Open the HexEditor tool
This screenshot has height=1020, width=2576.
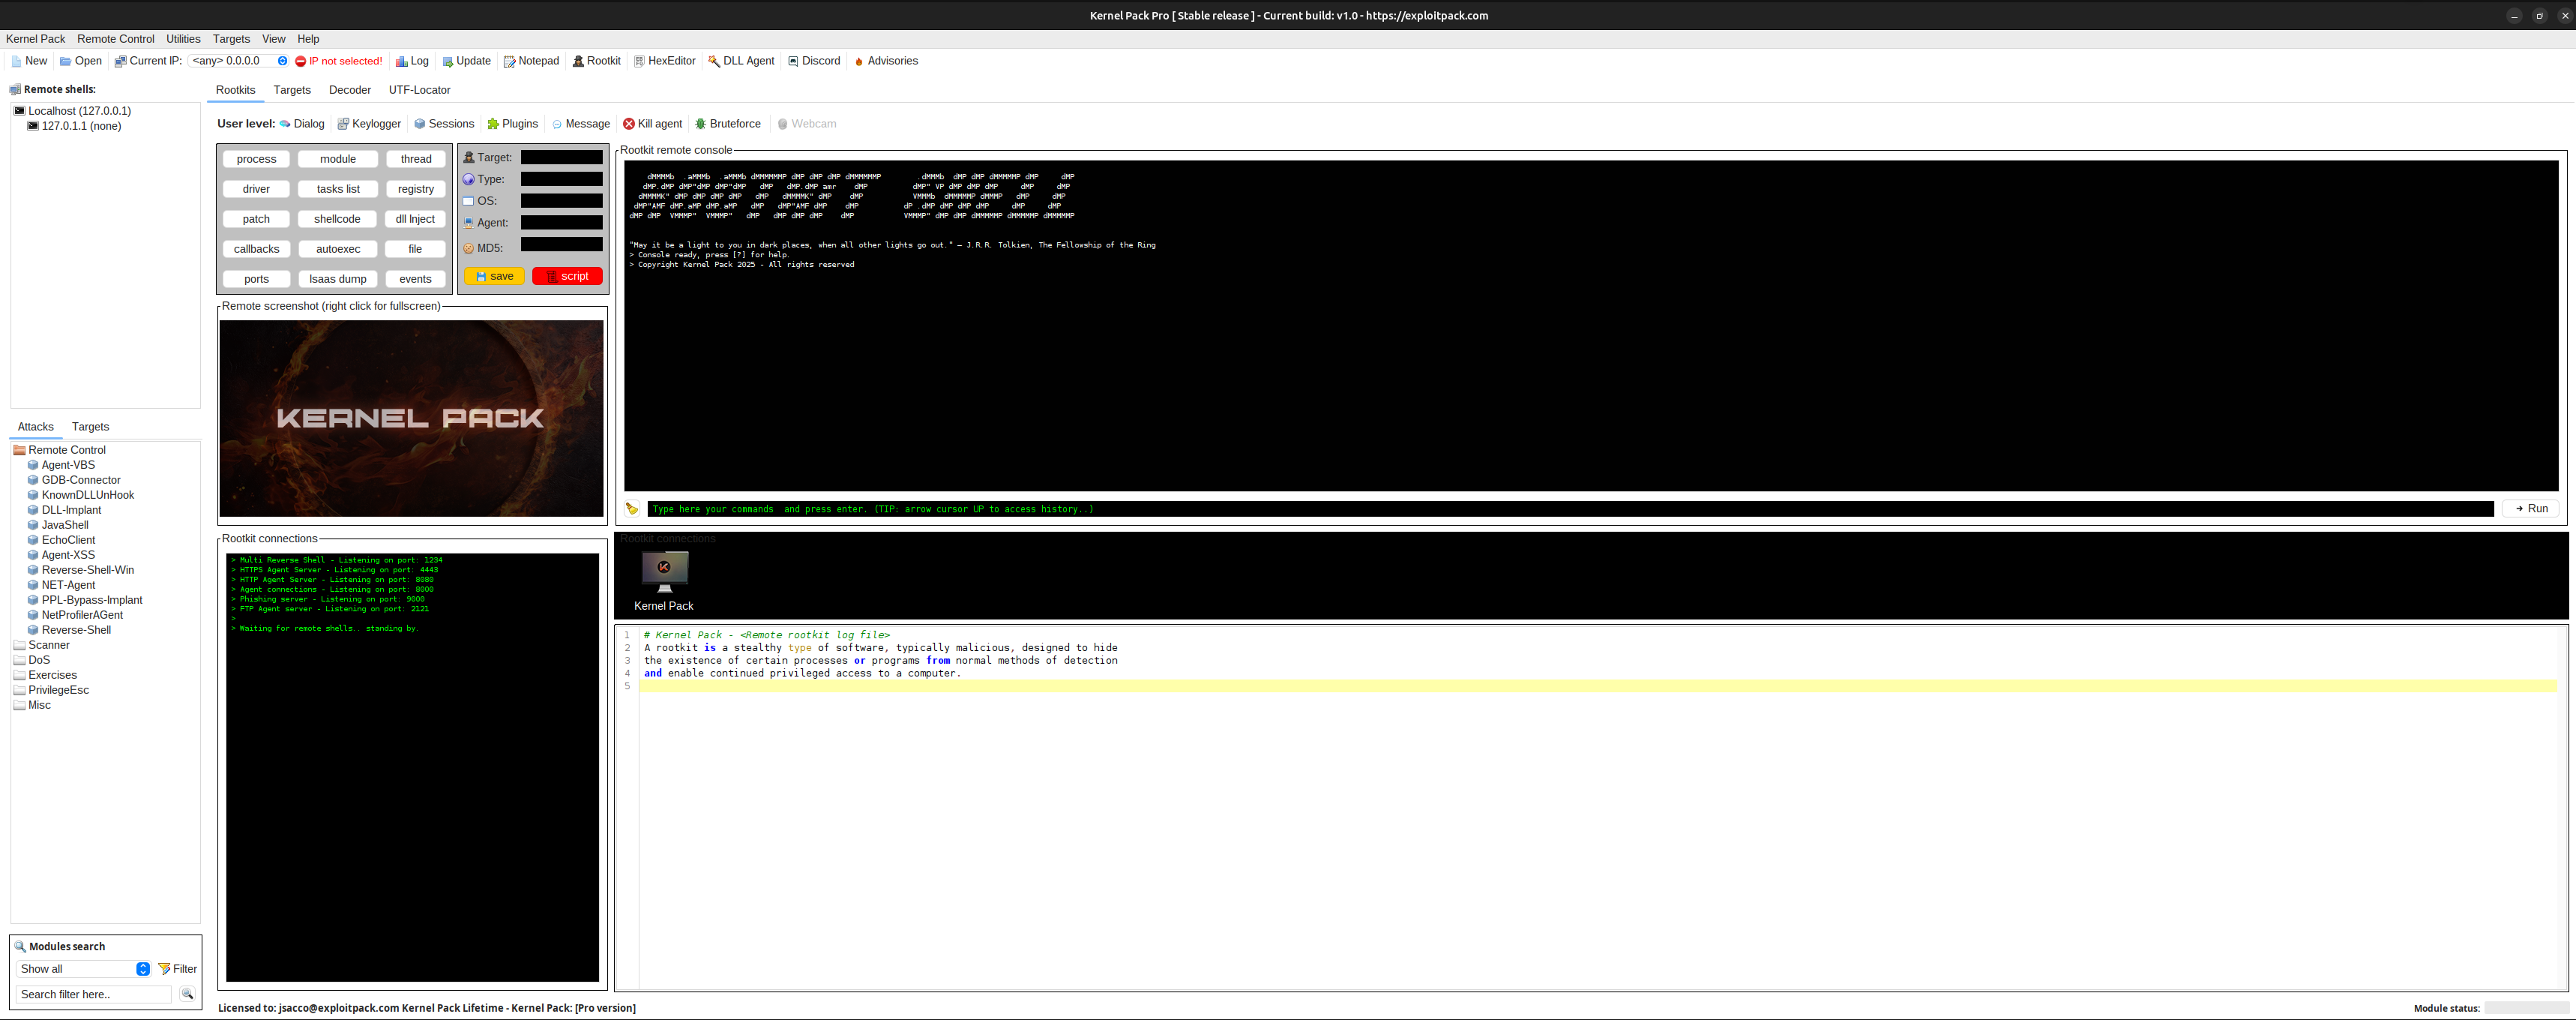tap(664, 61)
